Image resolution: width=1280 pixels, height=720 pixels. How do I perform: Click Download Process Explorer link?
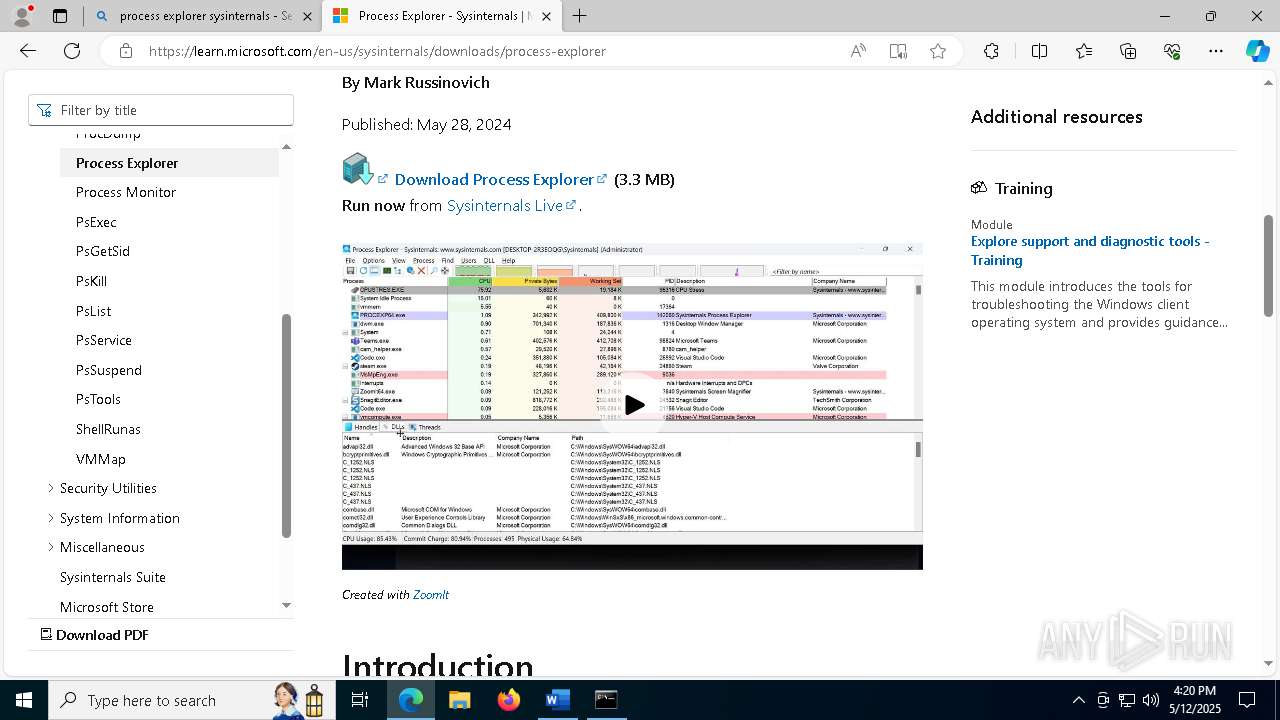click(501, 179)
